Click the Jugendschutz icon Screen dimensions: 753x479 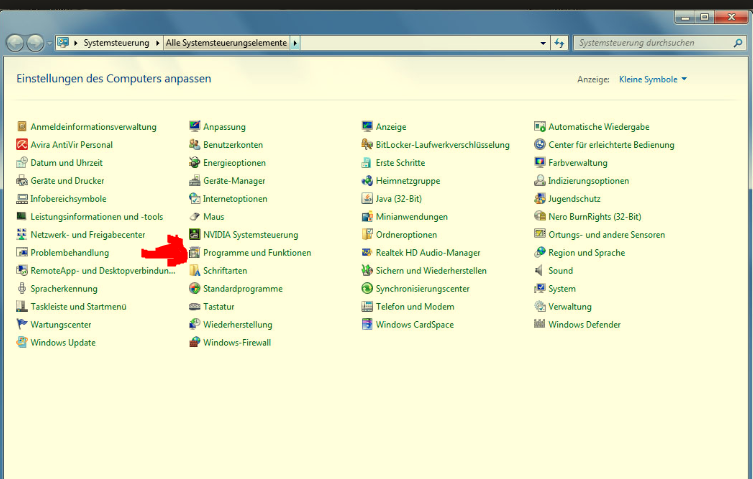(x=540, y=198)
